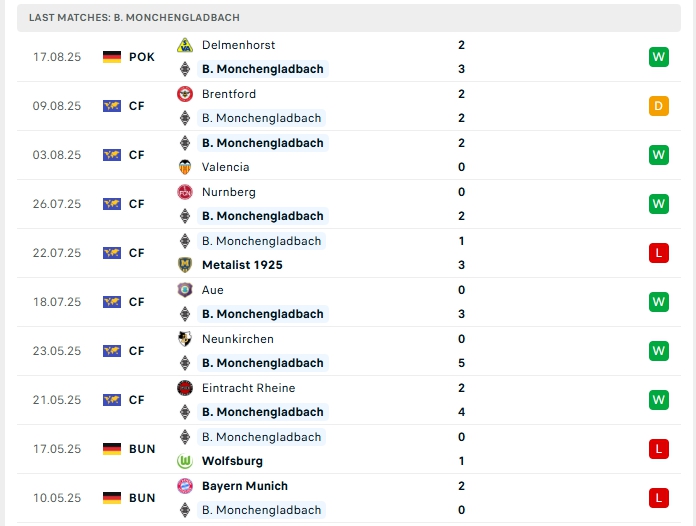696x526 pixels.
Task: Click the green W badge for Delmenhorst match
Action: click(x=658, y=57)
